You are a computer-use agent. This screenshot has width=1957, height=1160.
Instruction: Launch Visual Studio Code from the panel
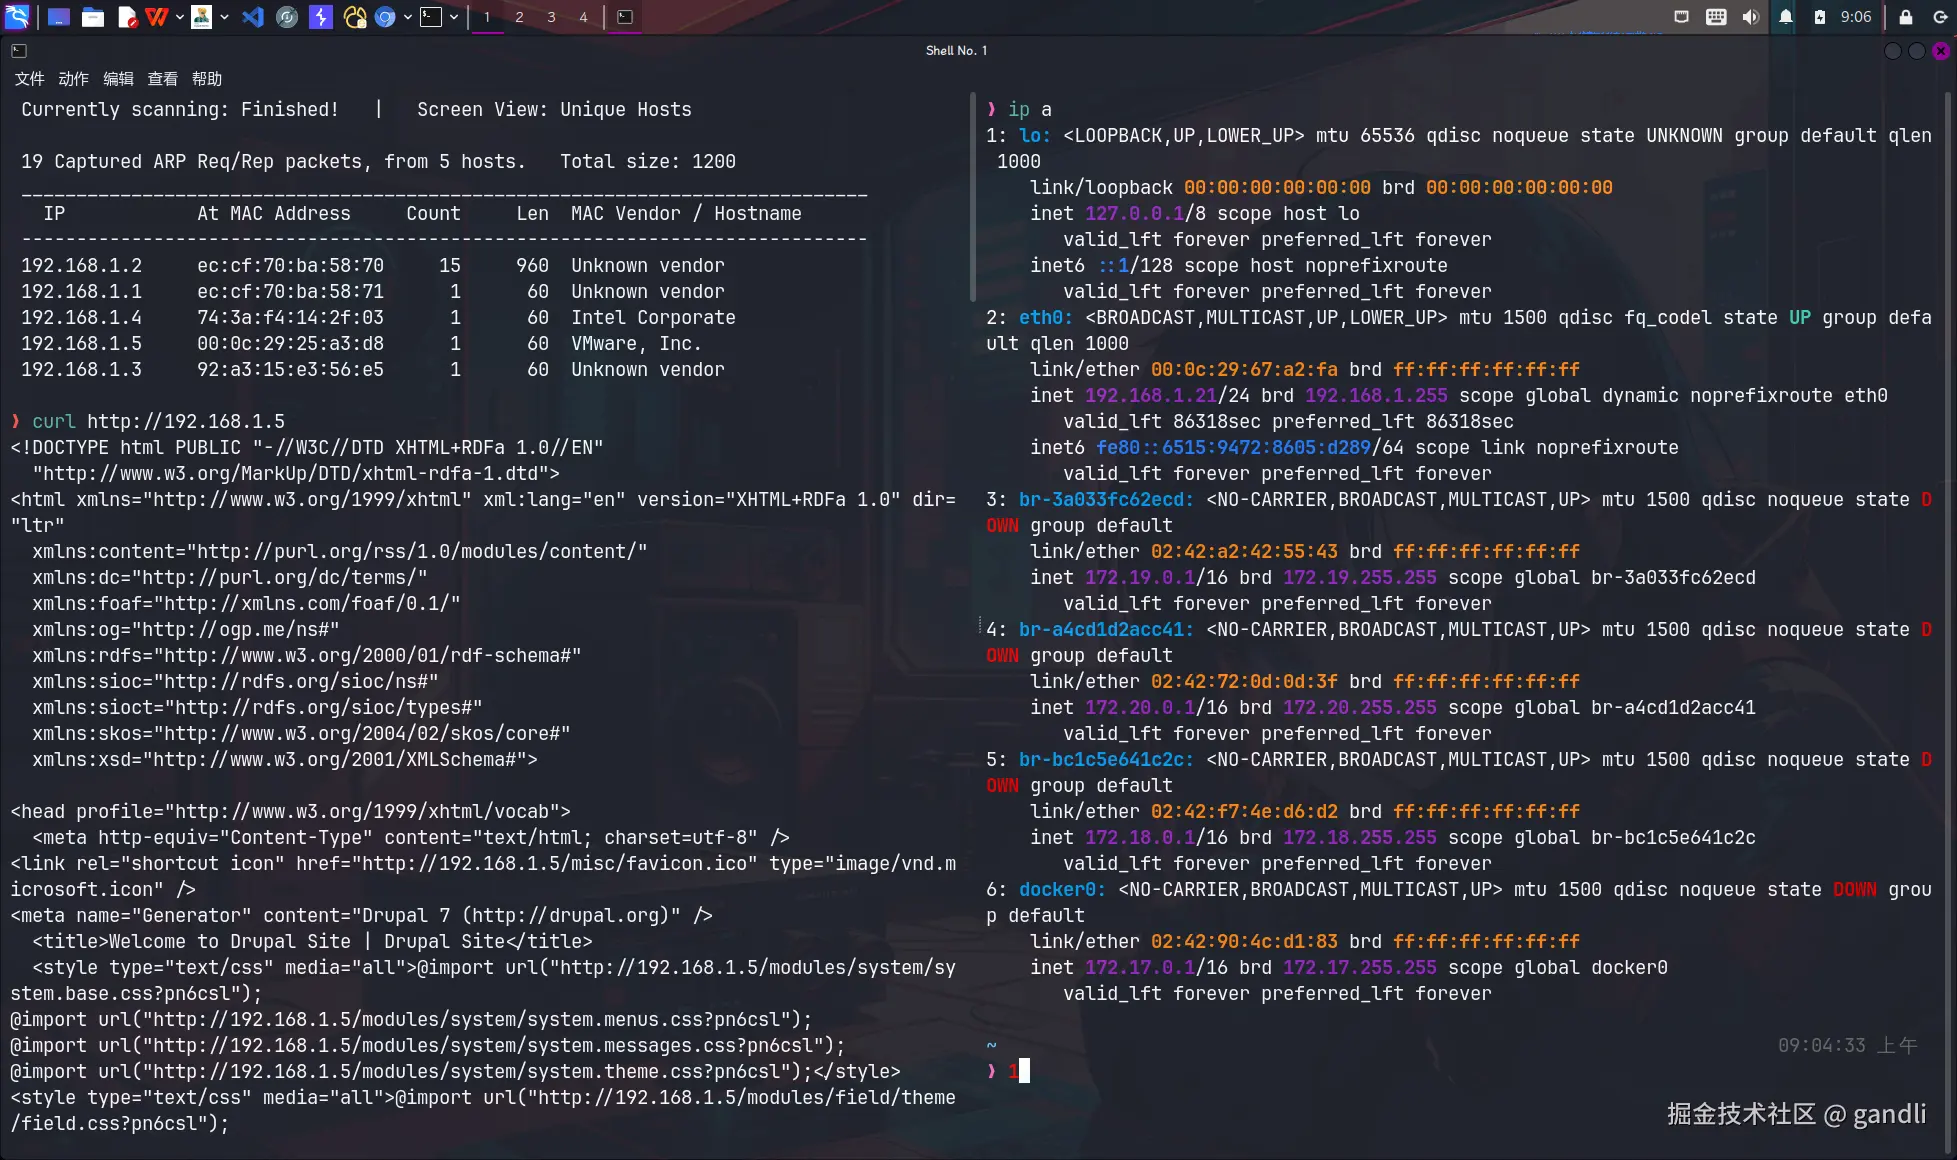coord(253,17)
